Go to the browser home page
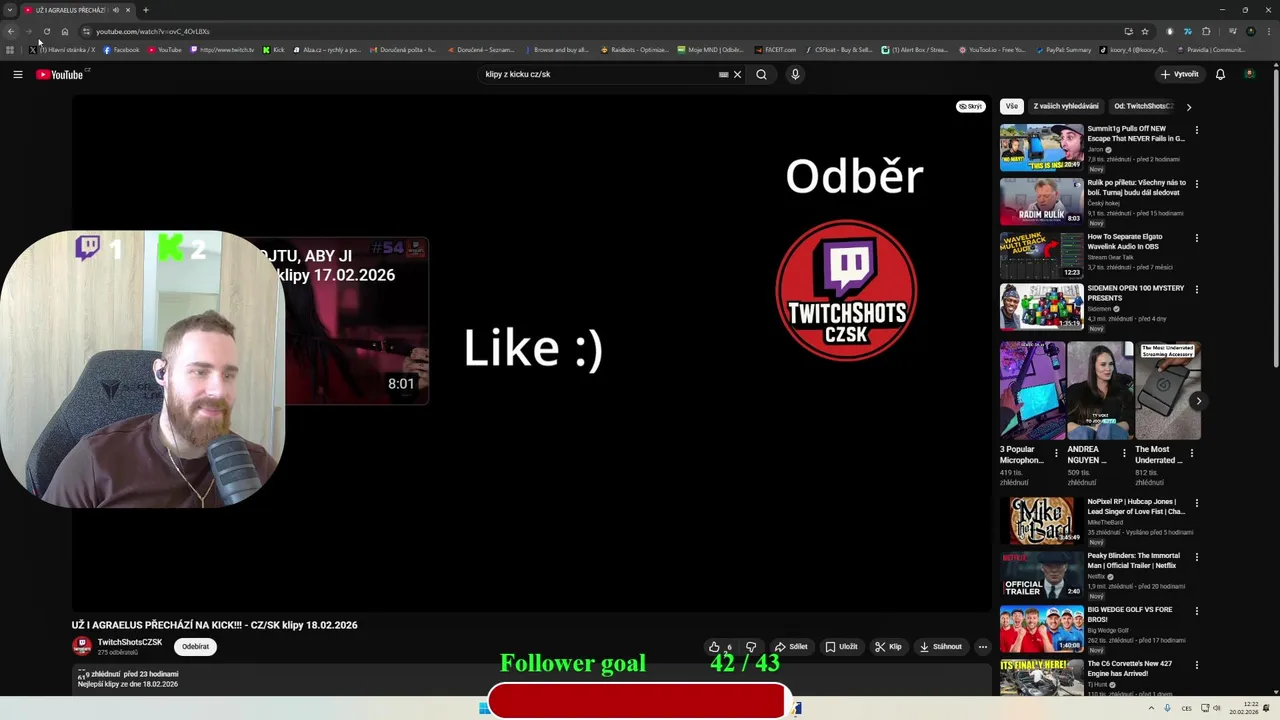Image resolution: width=1280 pixels, height=720 pixels. tap(65, 31)
